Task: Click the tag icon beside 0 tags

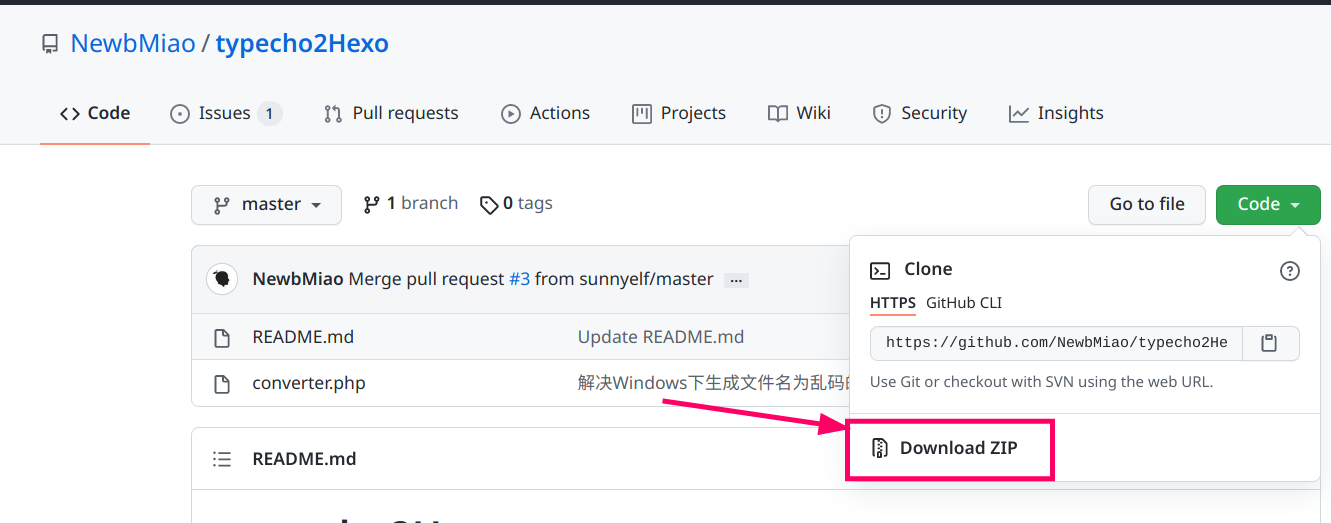Action: (489, 205)
